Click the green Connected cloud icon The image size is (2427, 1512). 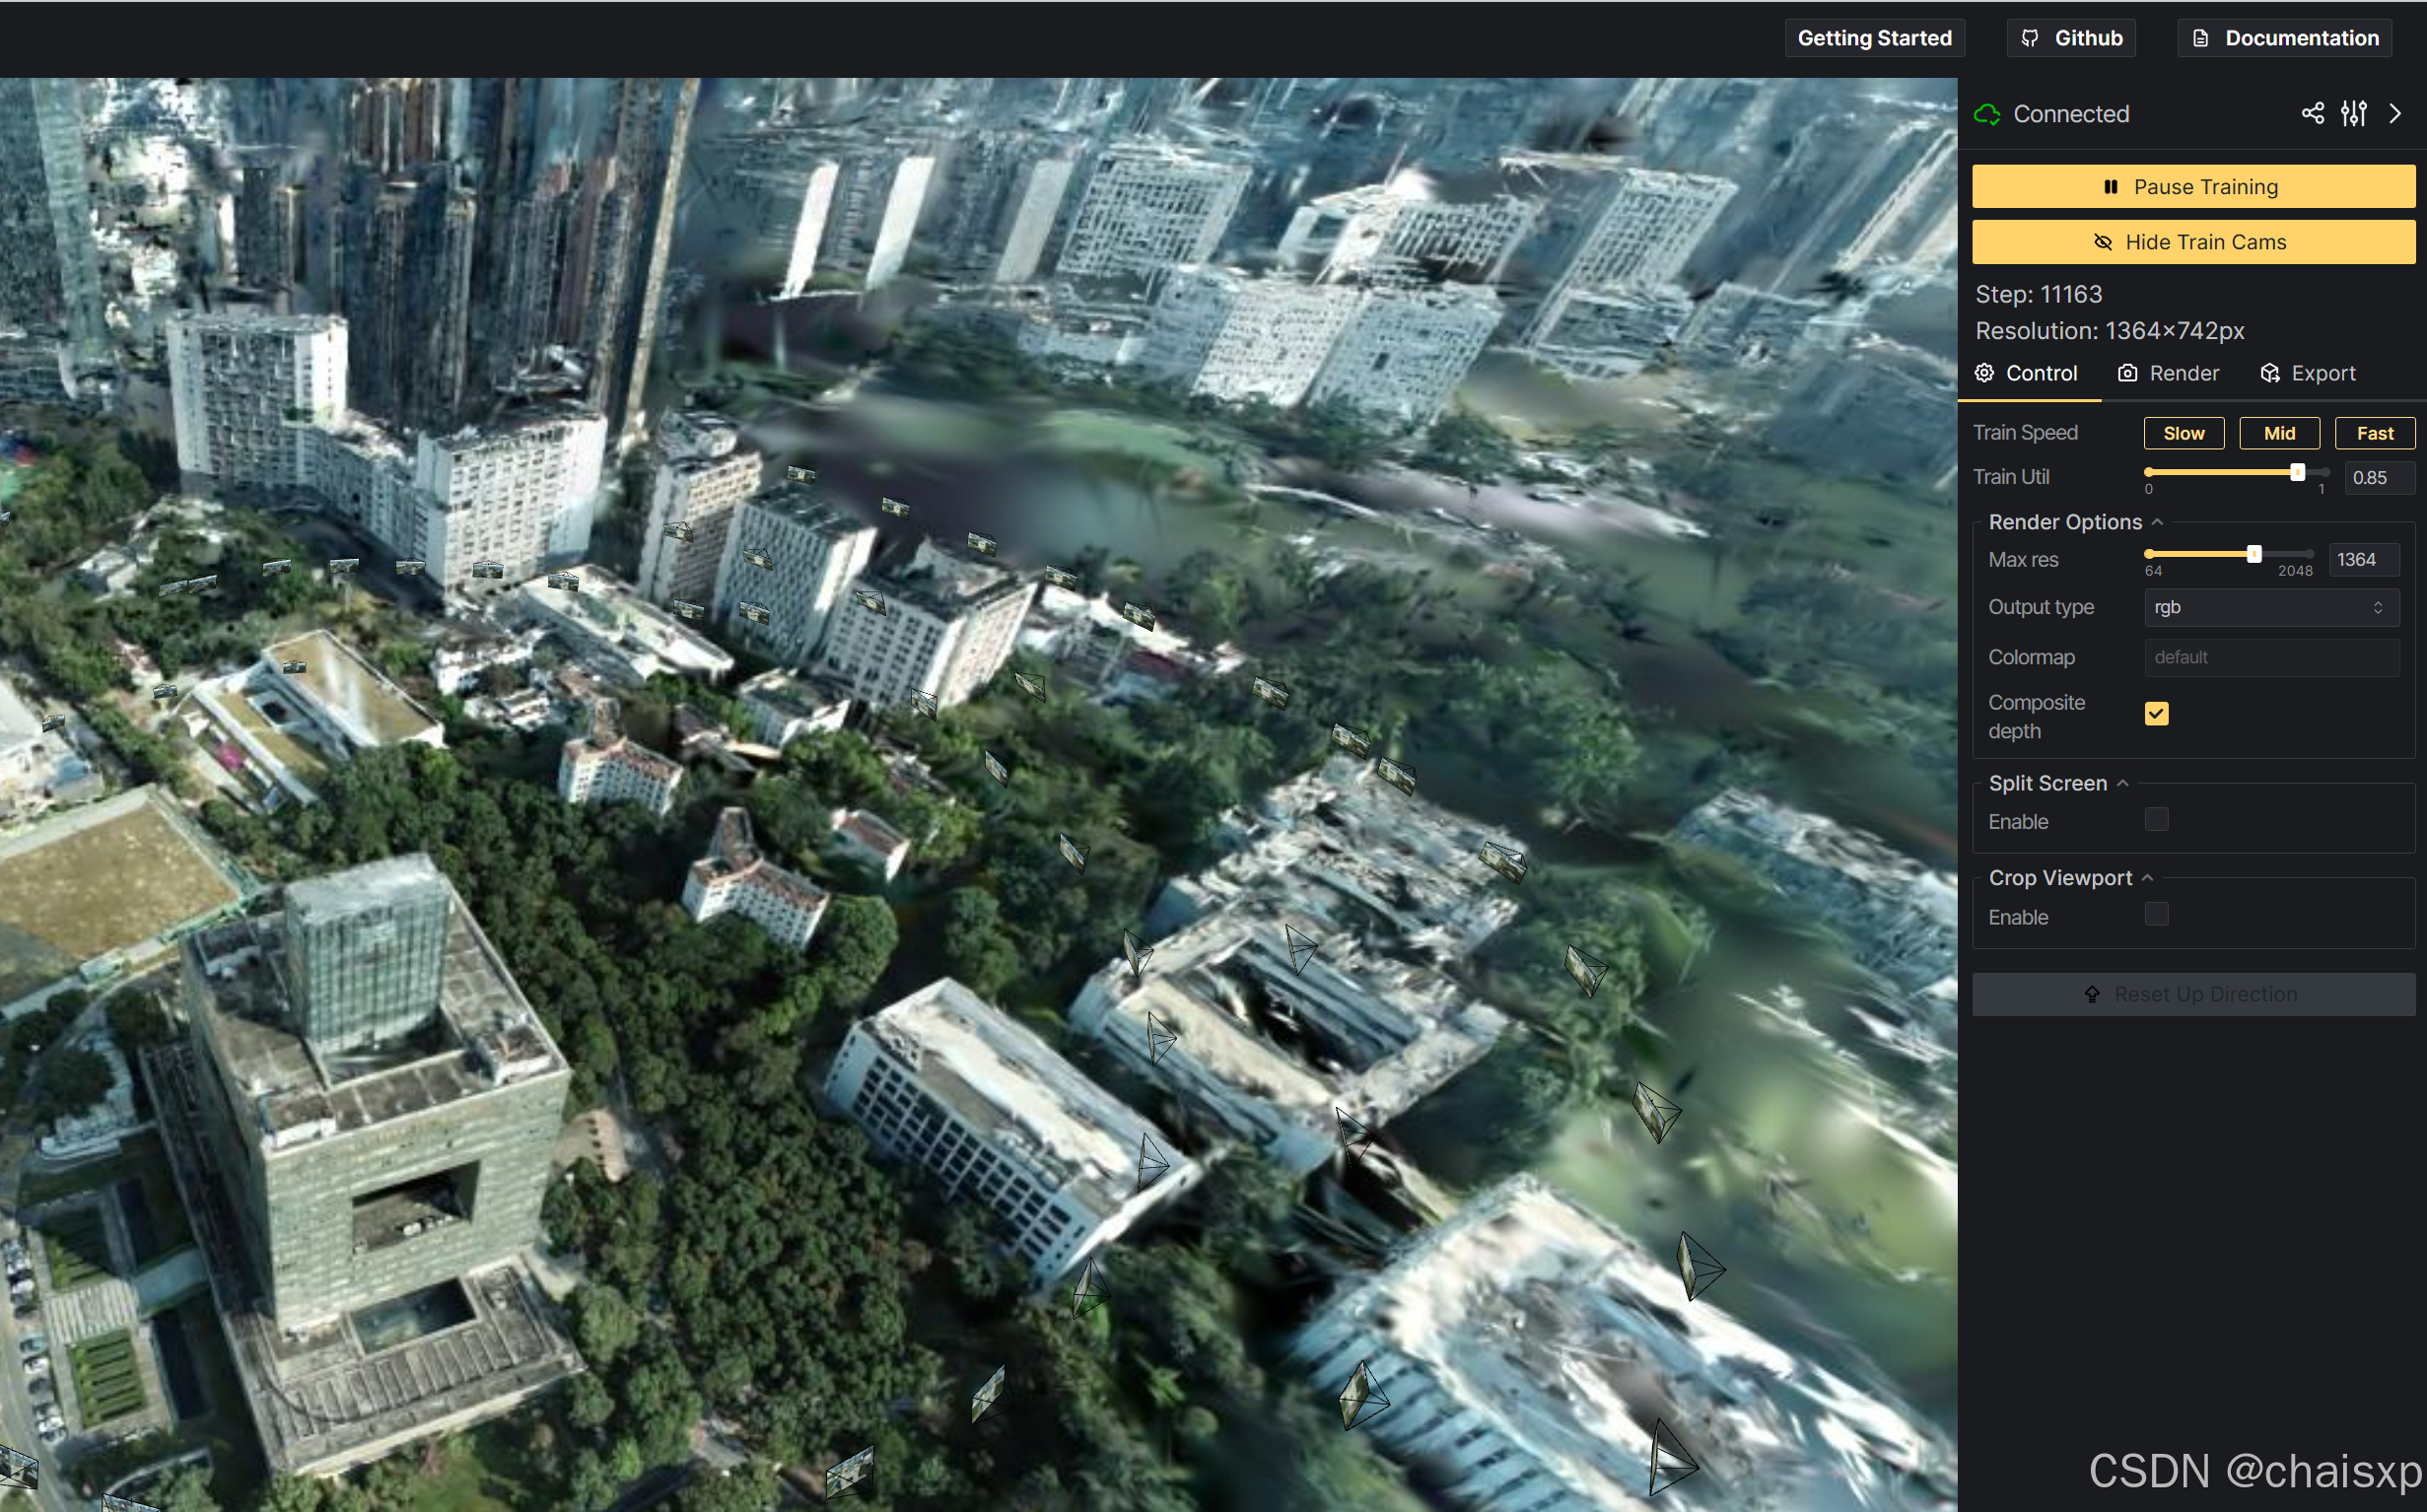tap(1986, 114)
